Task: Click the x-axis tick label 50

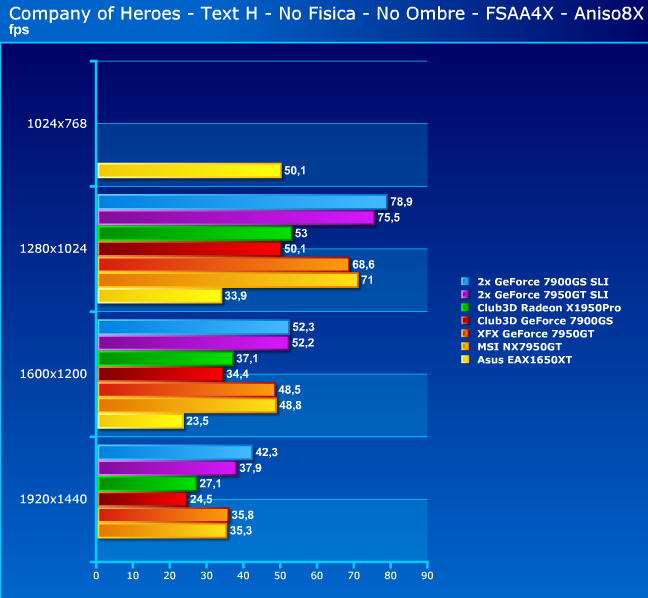Action: point(280,576)
